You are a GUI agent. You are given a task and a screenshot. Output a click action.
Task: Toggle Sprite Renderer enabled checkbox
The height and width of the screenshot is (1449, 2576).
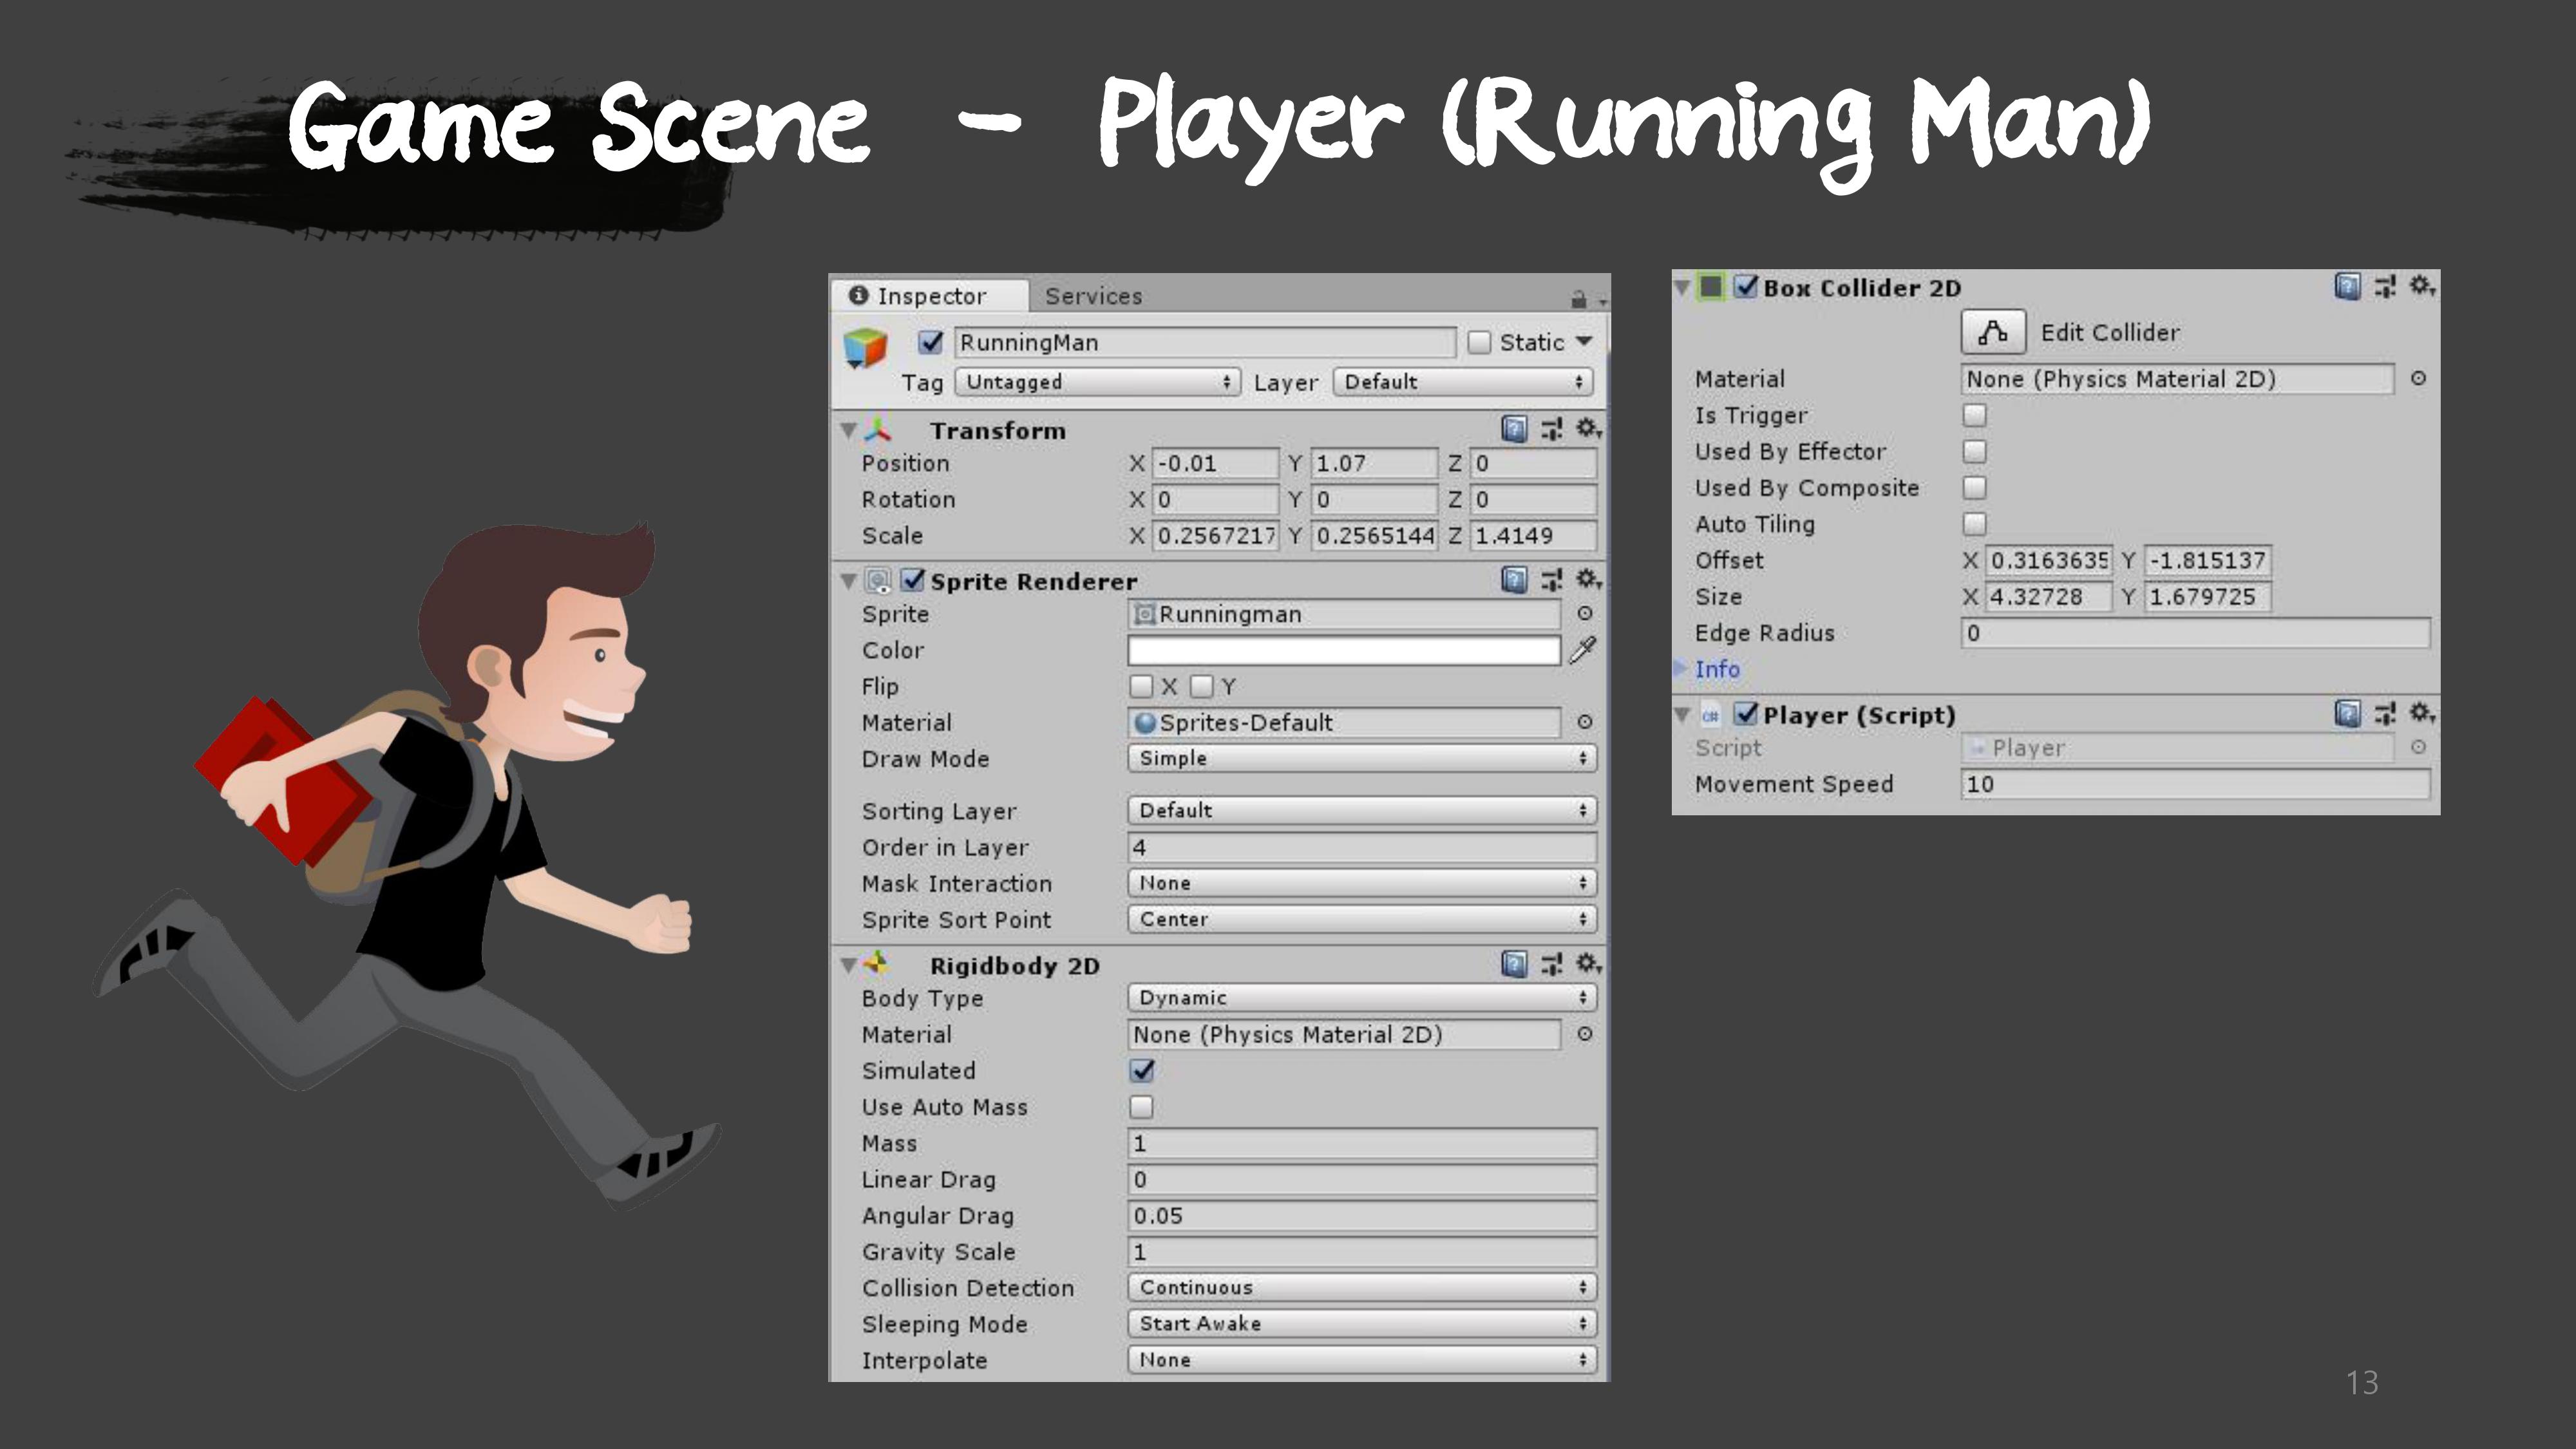click(x=912, y=580)
